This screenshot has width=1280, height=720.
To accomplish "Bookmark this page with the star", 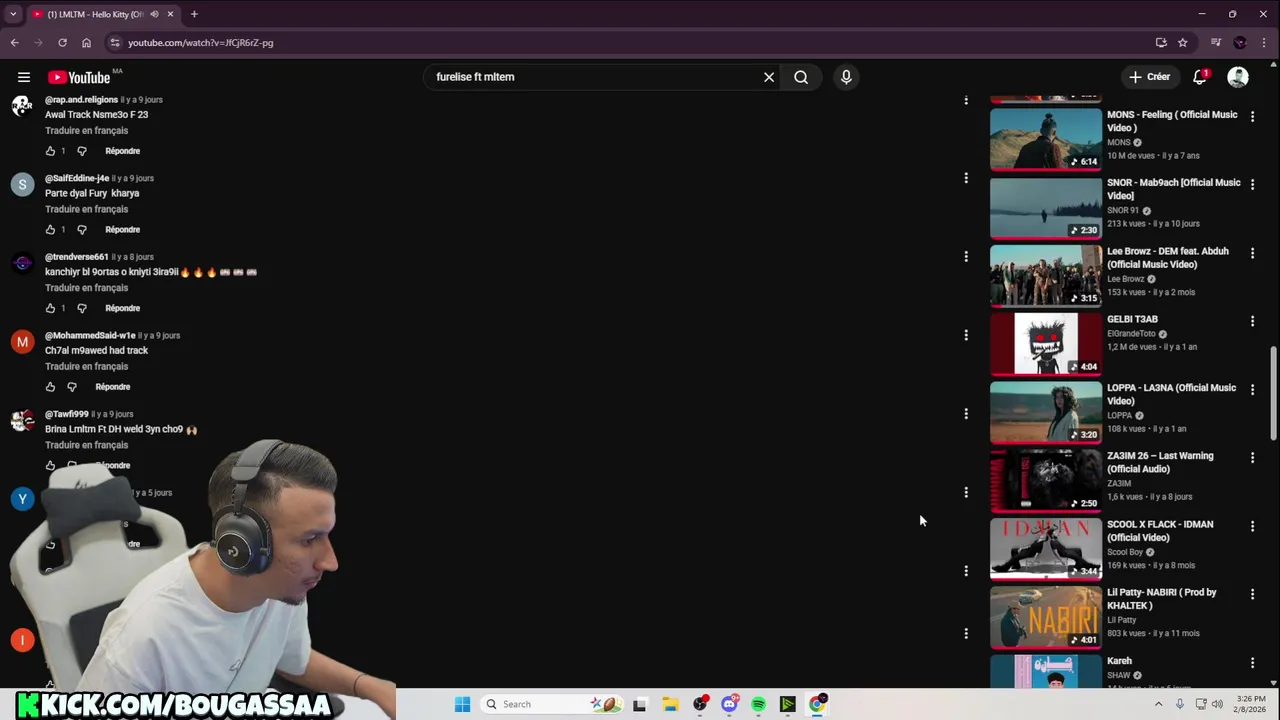I will (1183, 43).
